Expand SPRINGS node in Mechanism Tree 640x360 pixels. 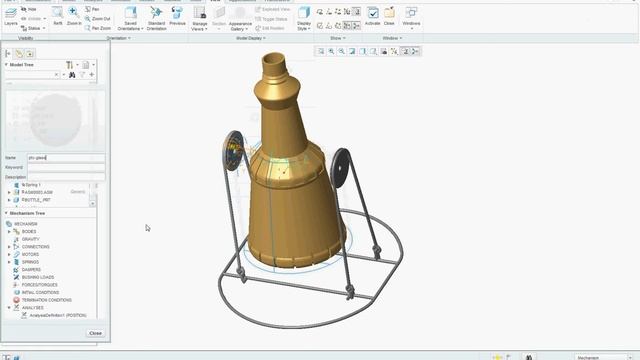point(9,262)
